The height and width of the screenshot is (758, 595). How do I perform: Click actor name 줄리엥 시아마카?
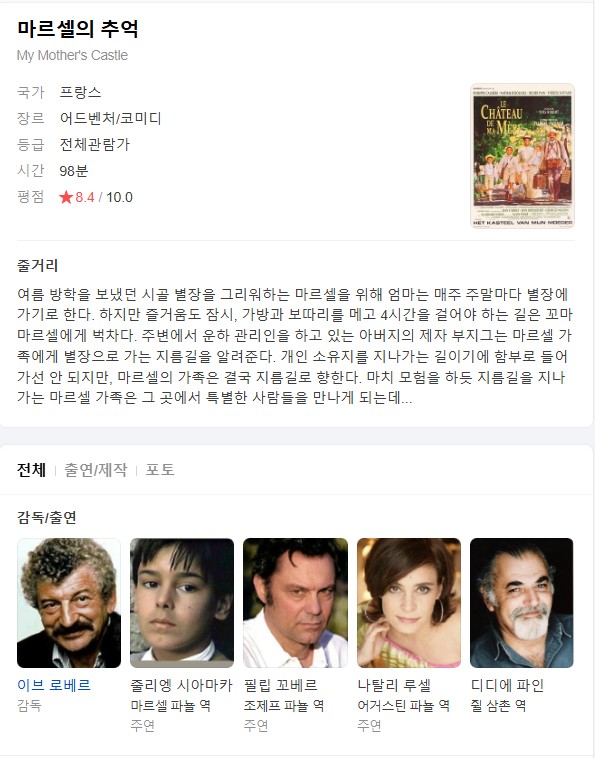click(x=181, y=685)
